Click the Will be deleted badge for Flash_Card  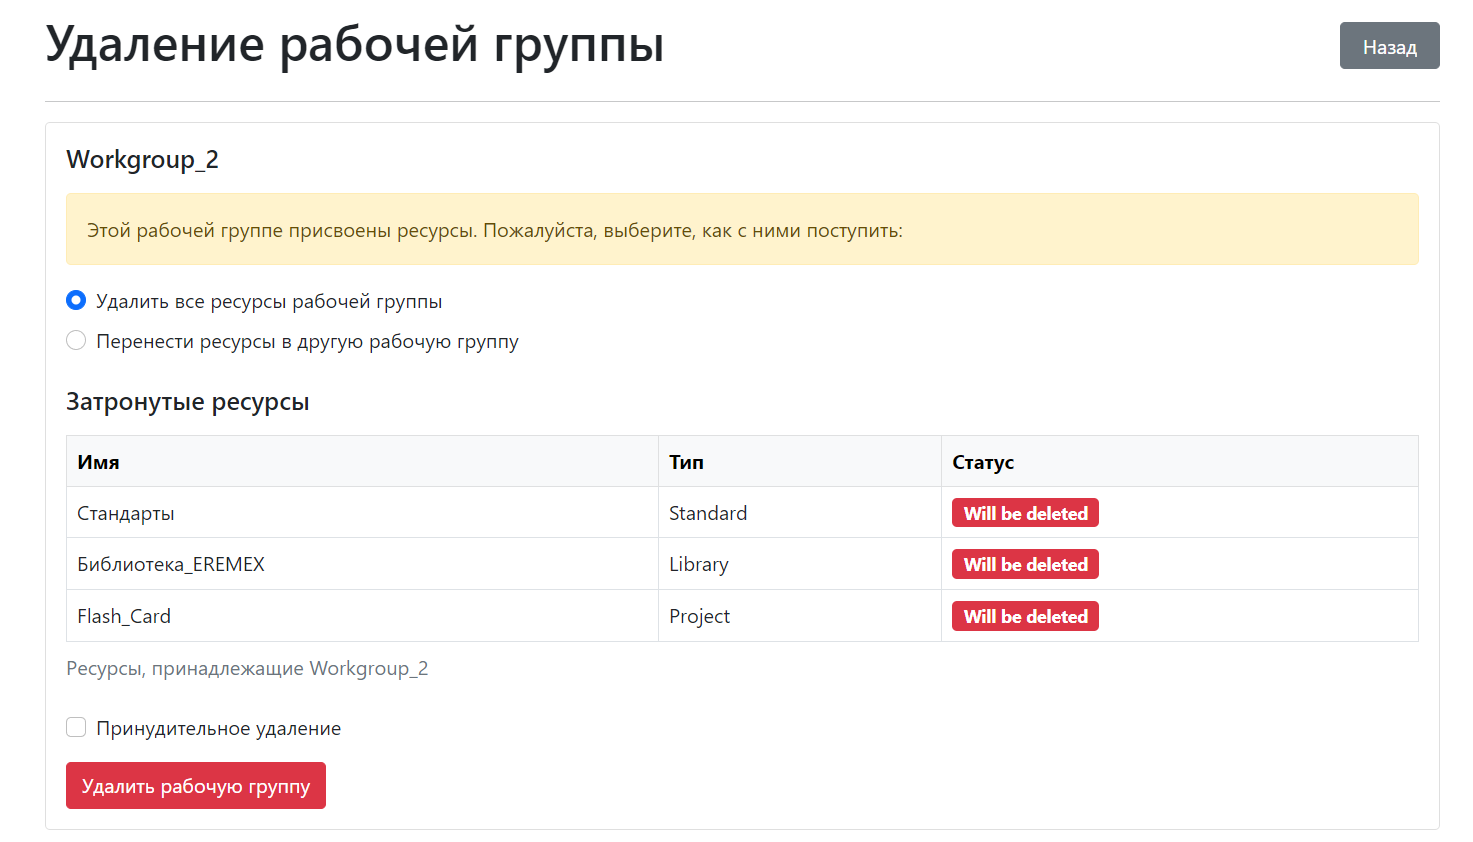[1025, 615]
